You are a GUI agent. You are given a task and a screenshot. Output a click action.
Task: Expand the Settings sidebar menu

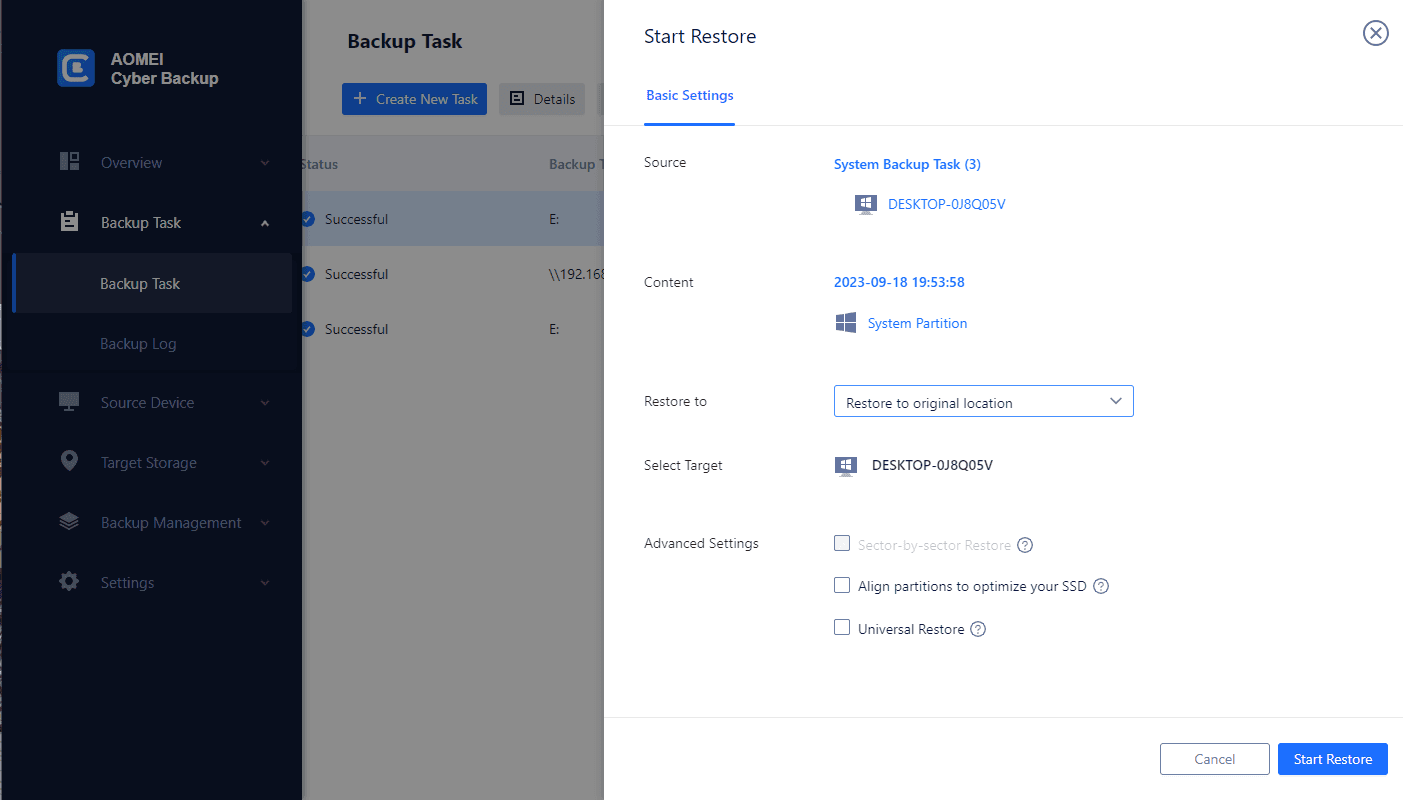point(265,582)
